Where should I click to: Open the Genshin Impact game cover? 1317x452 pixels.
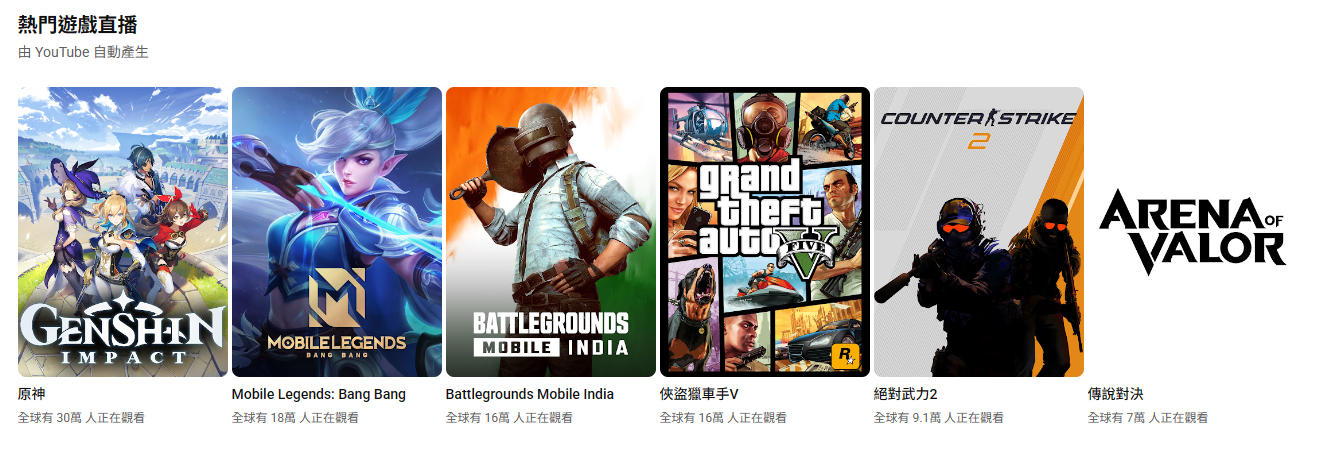coord(123,232)
